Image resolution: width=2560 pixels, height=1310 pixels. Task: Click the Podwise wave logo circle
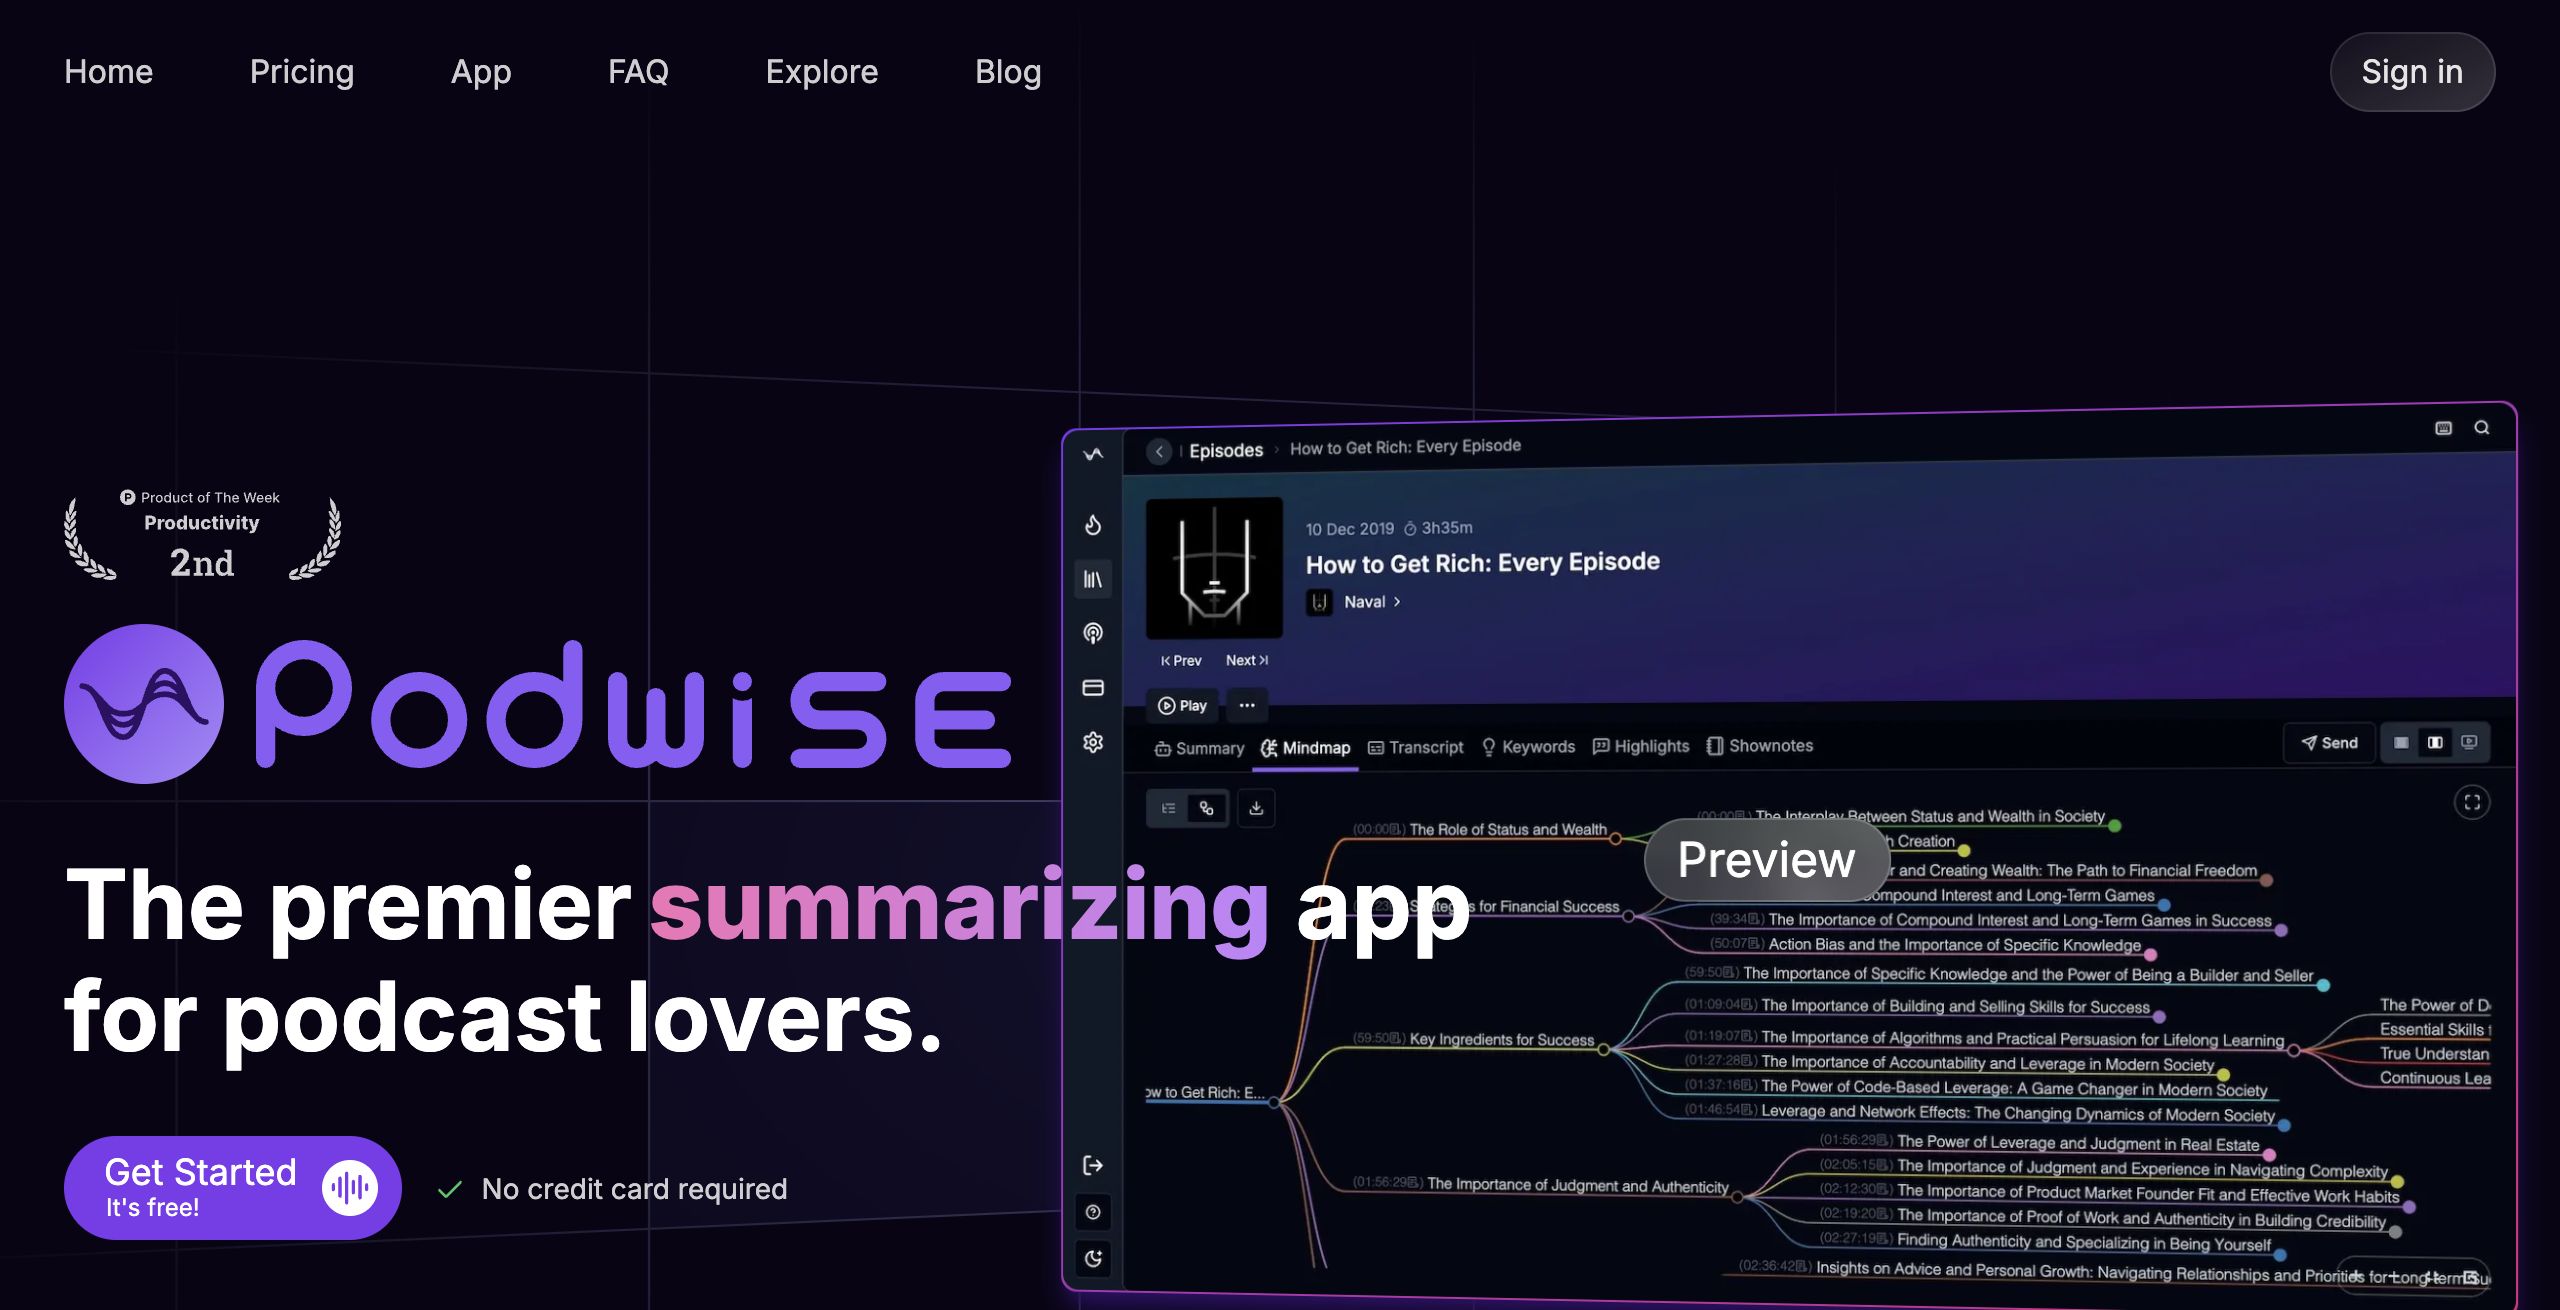[x=143, y=704]
